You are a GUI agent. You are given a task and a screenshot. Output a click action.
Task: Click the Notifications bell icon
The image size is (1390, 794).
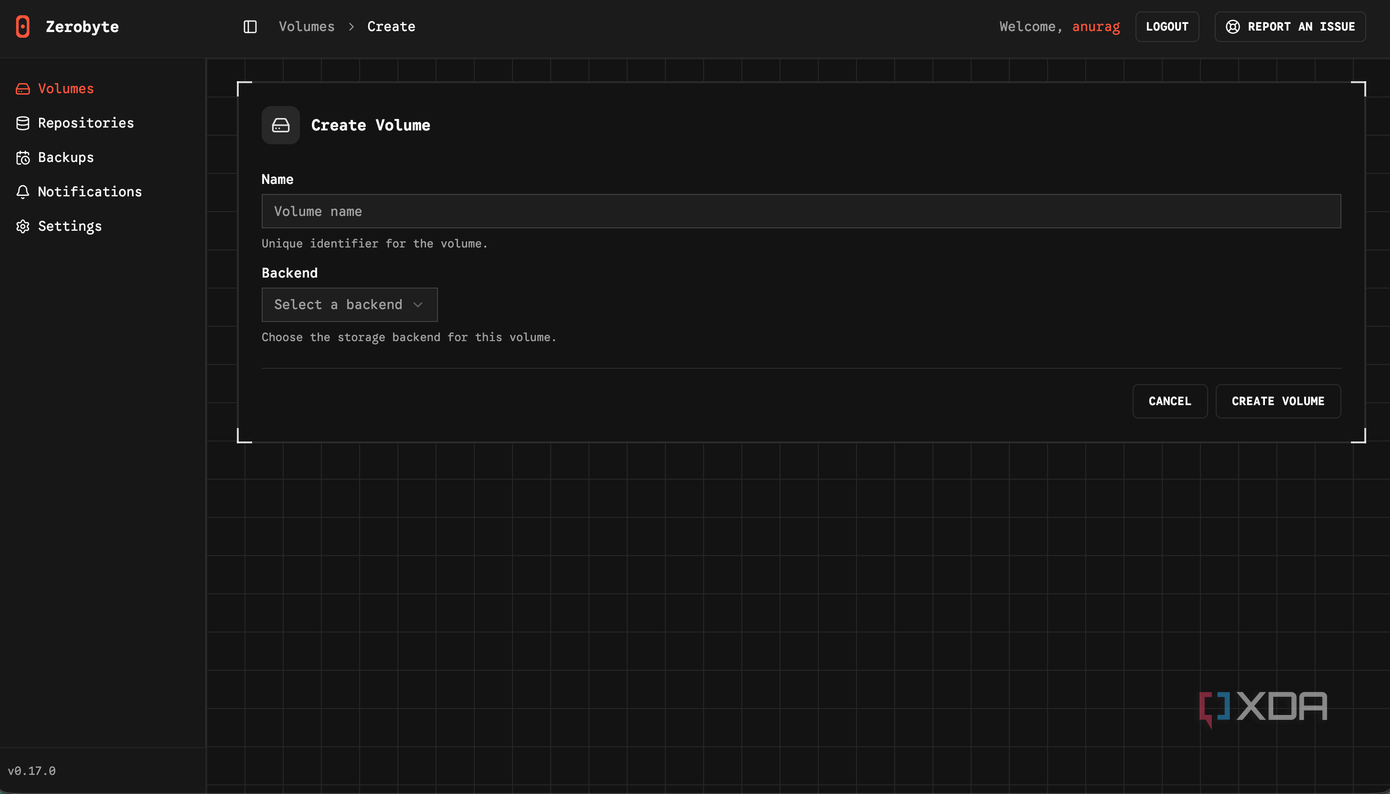click(x=23, y=192)
